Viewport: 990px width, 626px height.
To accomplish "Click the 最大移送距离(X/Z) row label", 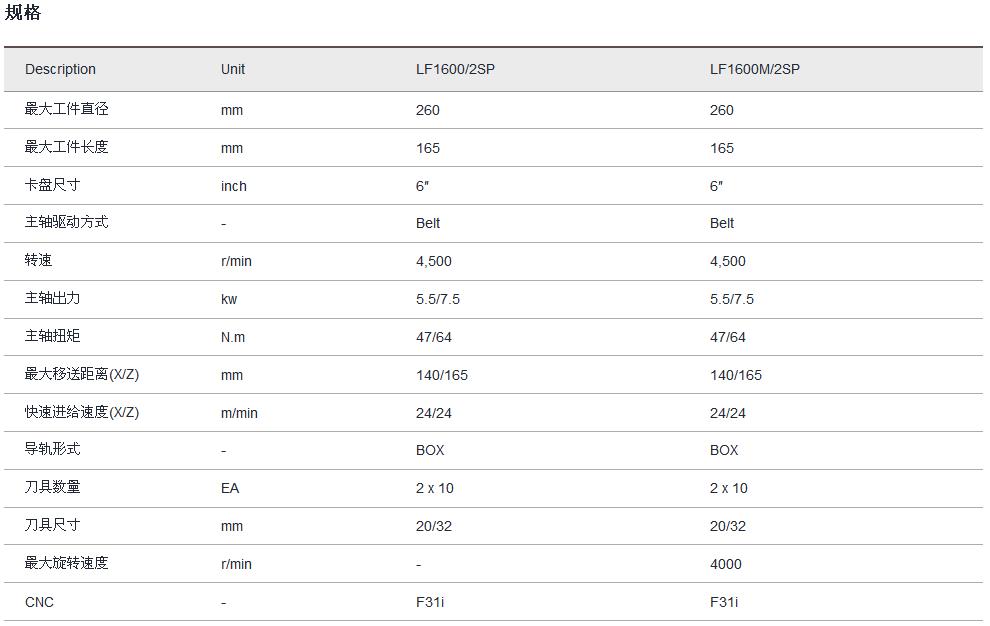I will [82, 374].
